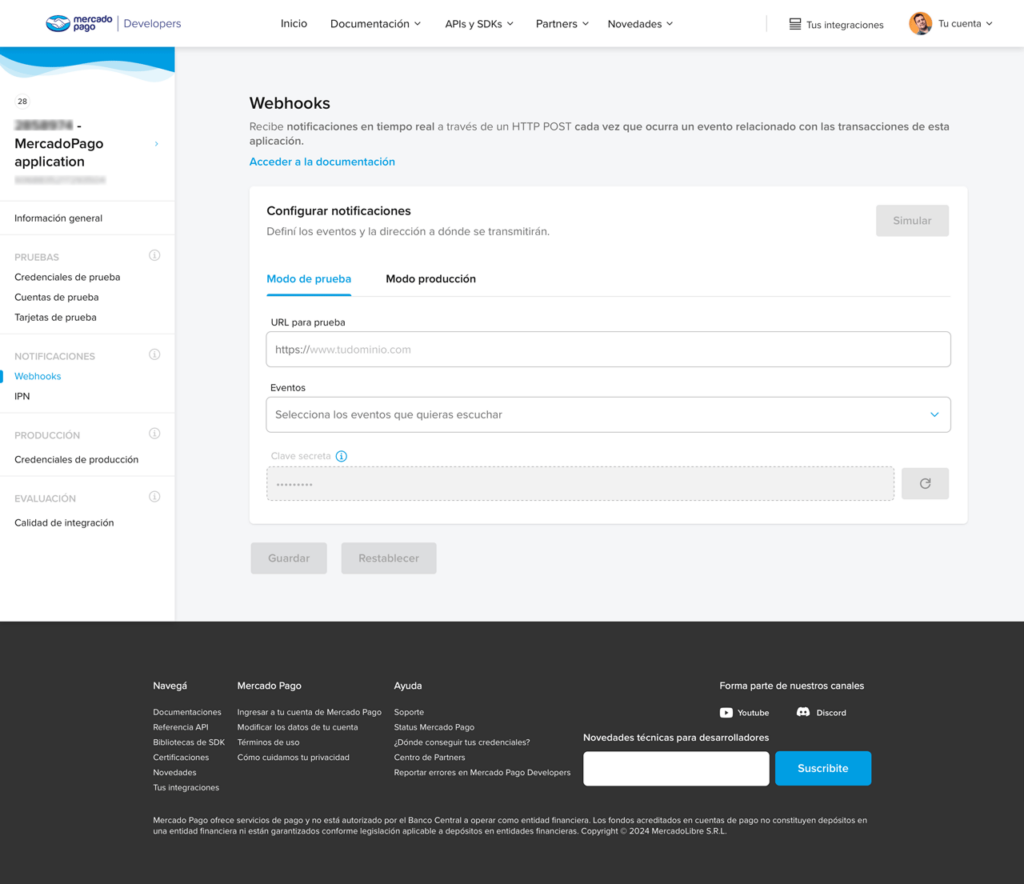The image size is (1024, 884).
Task: Click the Mercado Pago handshake logo
Action: point(57,24)
